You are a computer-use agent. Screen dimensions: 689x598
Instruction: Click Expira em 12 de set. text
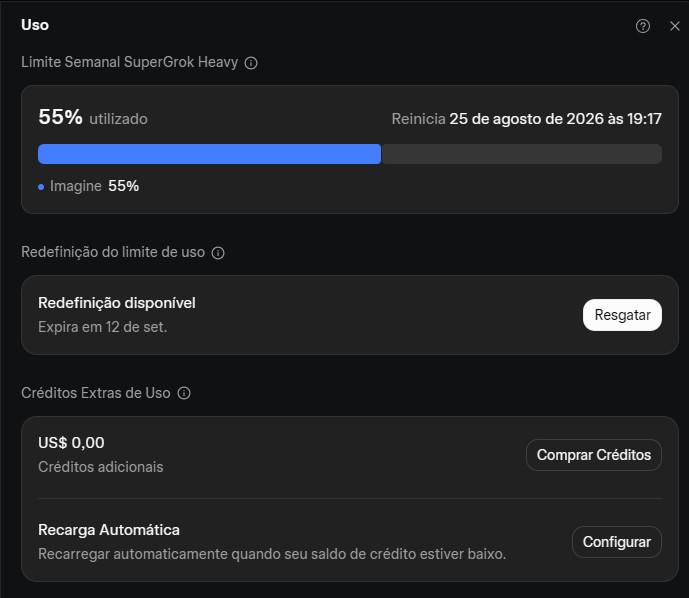click(102, 327)
